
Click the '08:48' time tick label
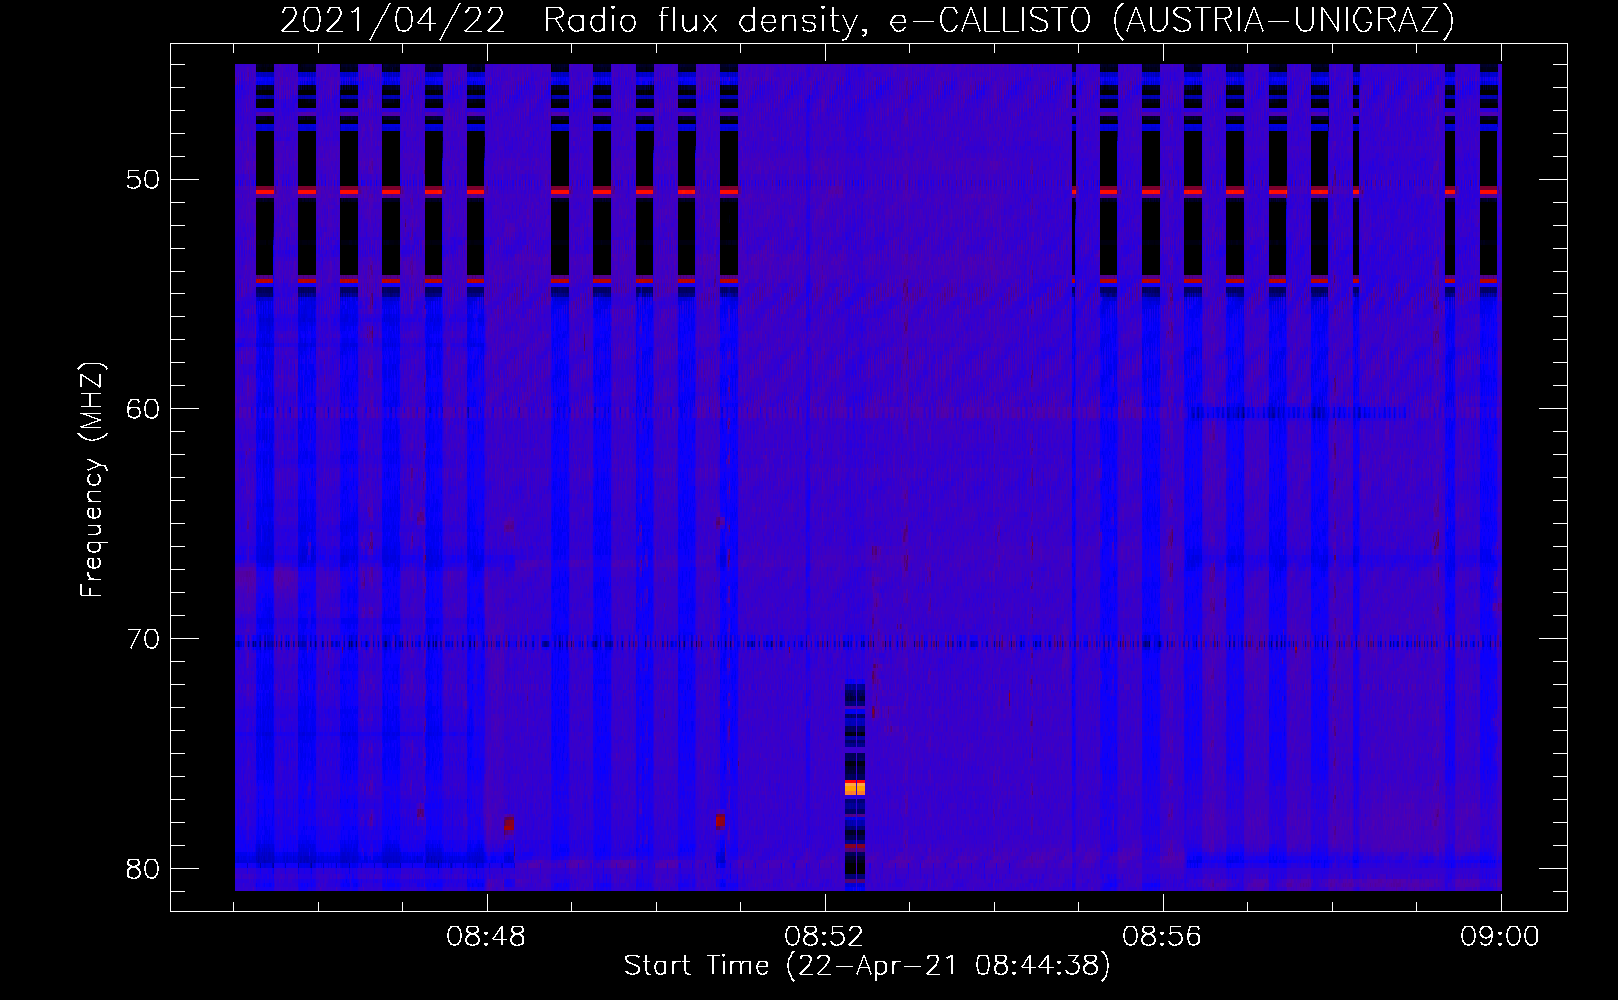coord(487,937)
